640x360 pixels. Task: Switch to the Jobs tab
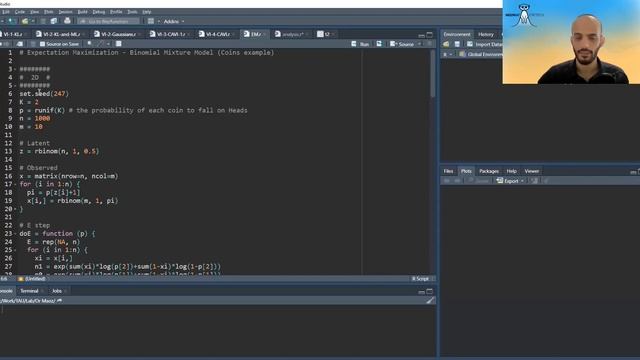(57, 291)
